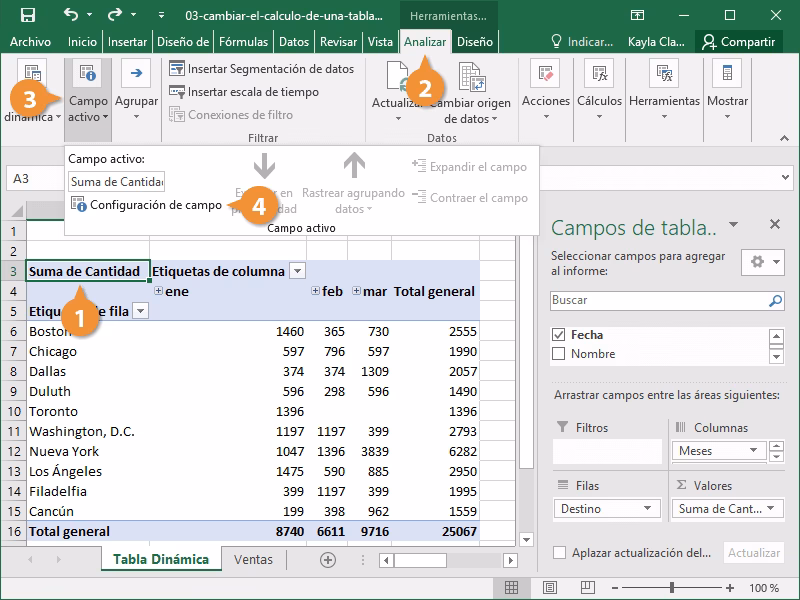Click the Buscar field search box
Screen dimensions: 800x600
pos(667,300)
